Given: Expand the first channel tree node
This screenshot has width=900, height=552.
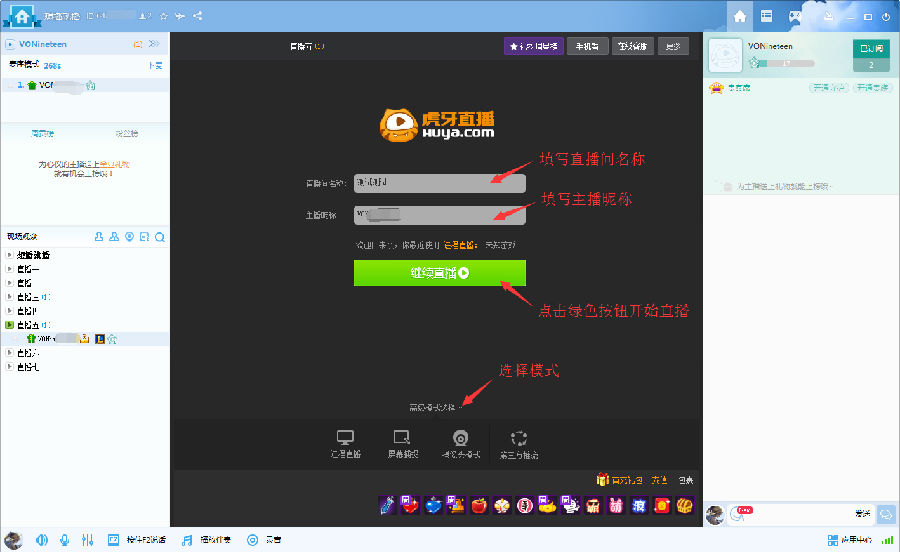Looking at the screenshot, I should click(x=9, y=254).
